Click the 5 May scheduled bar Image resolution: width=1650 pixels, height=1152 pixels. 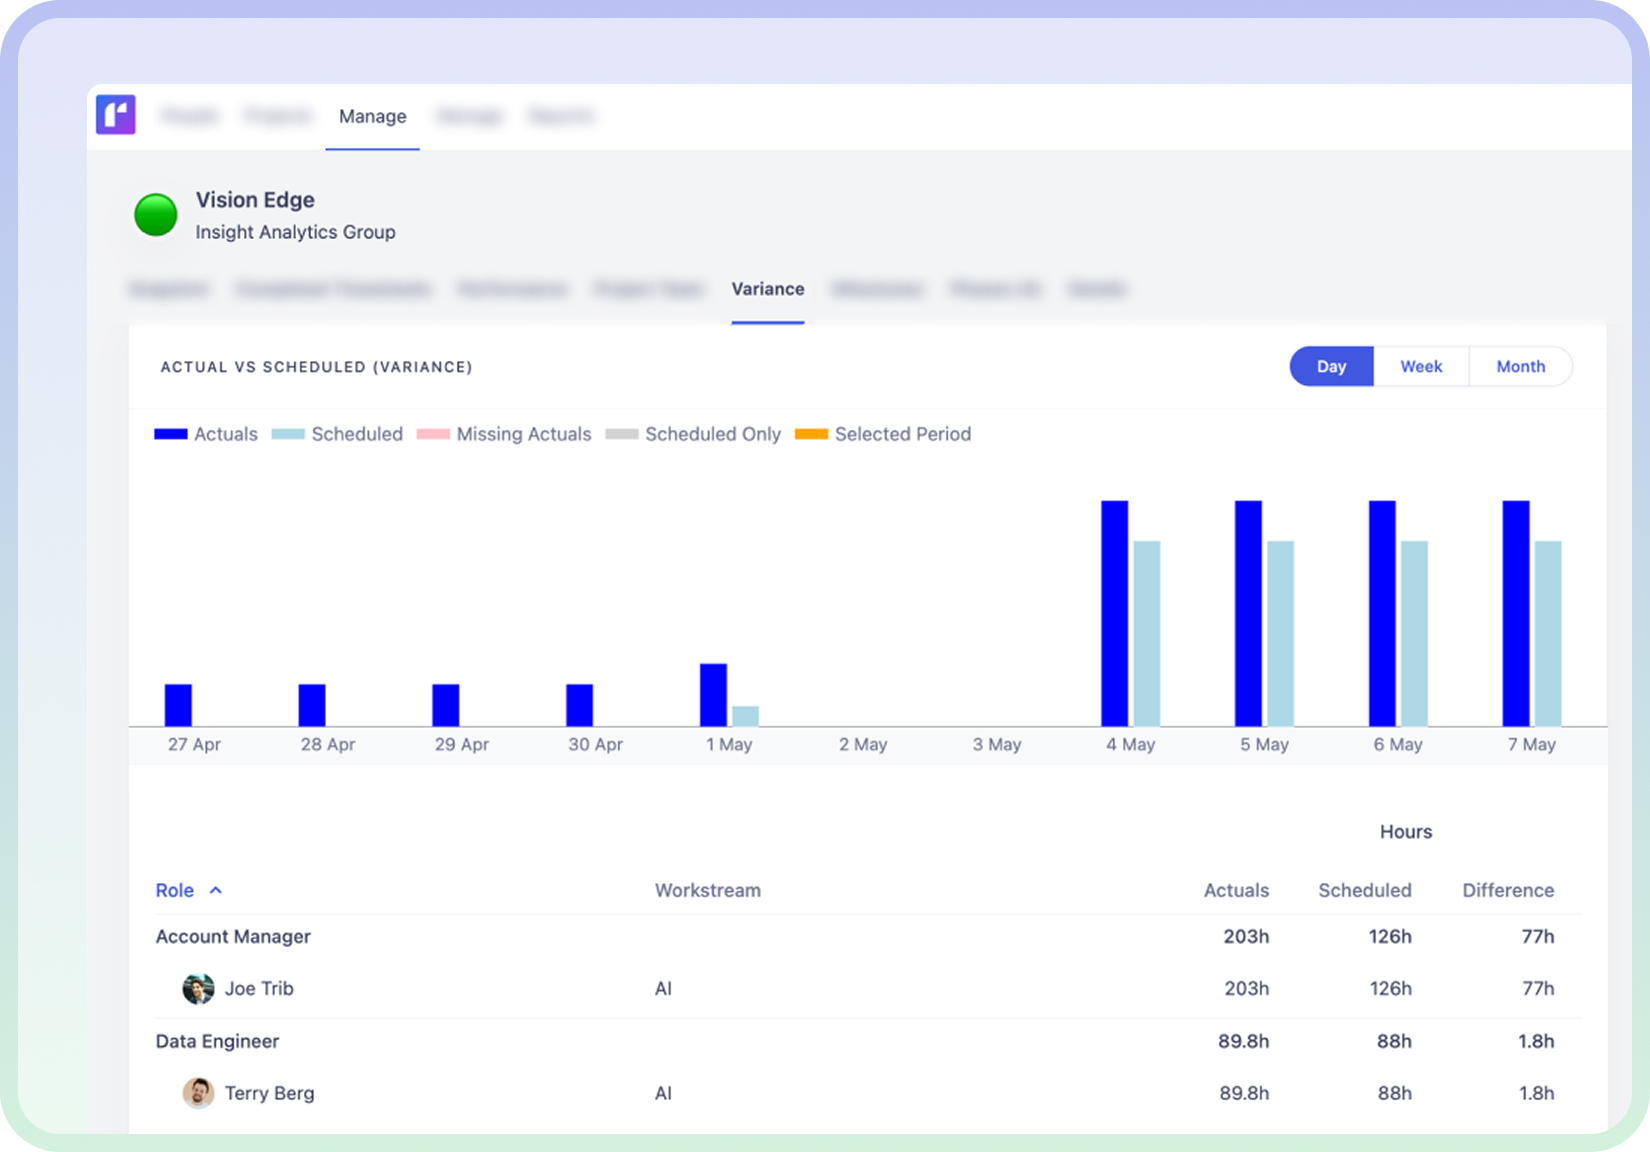[x=1280, y=633]
